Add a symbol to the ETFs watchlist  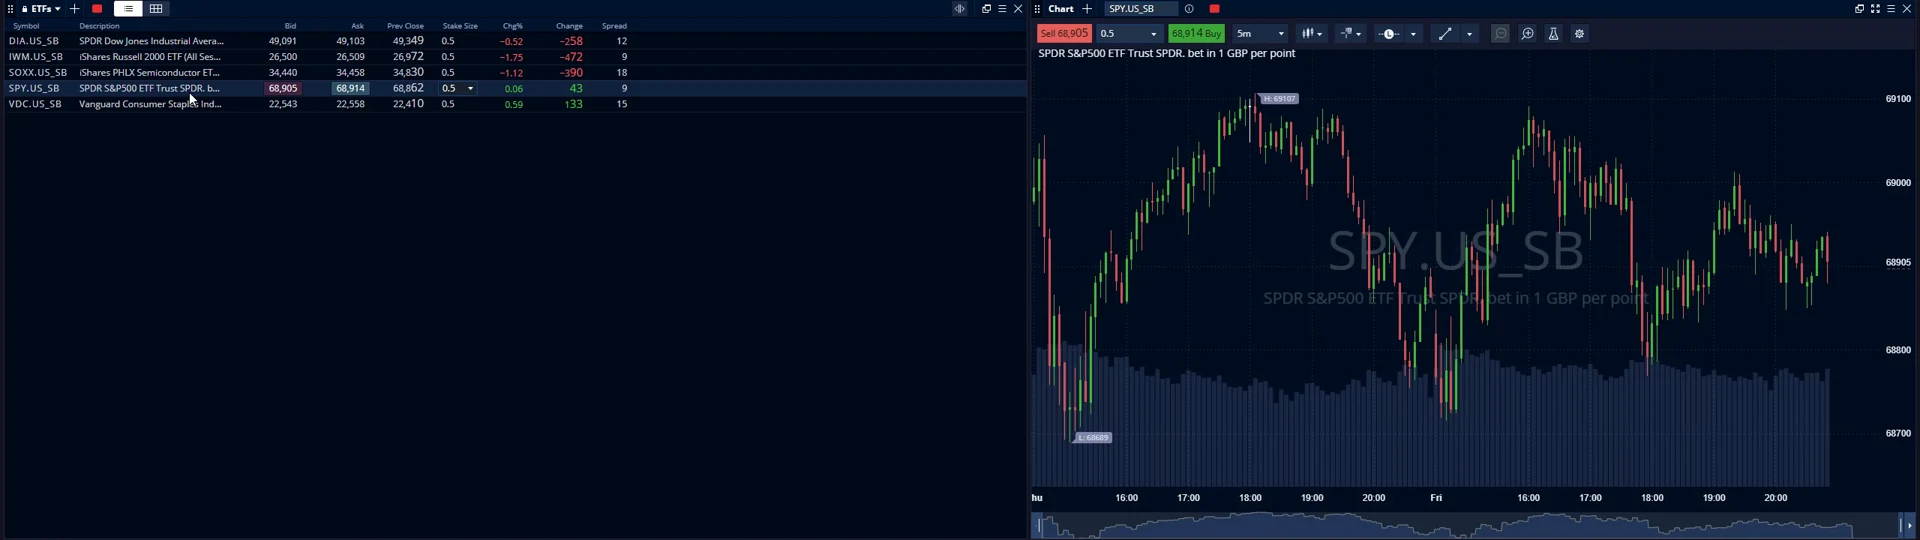pos(74,9)
